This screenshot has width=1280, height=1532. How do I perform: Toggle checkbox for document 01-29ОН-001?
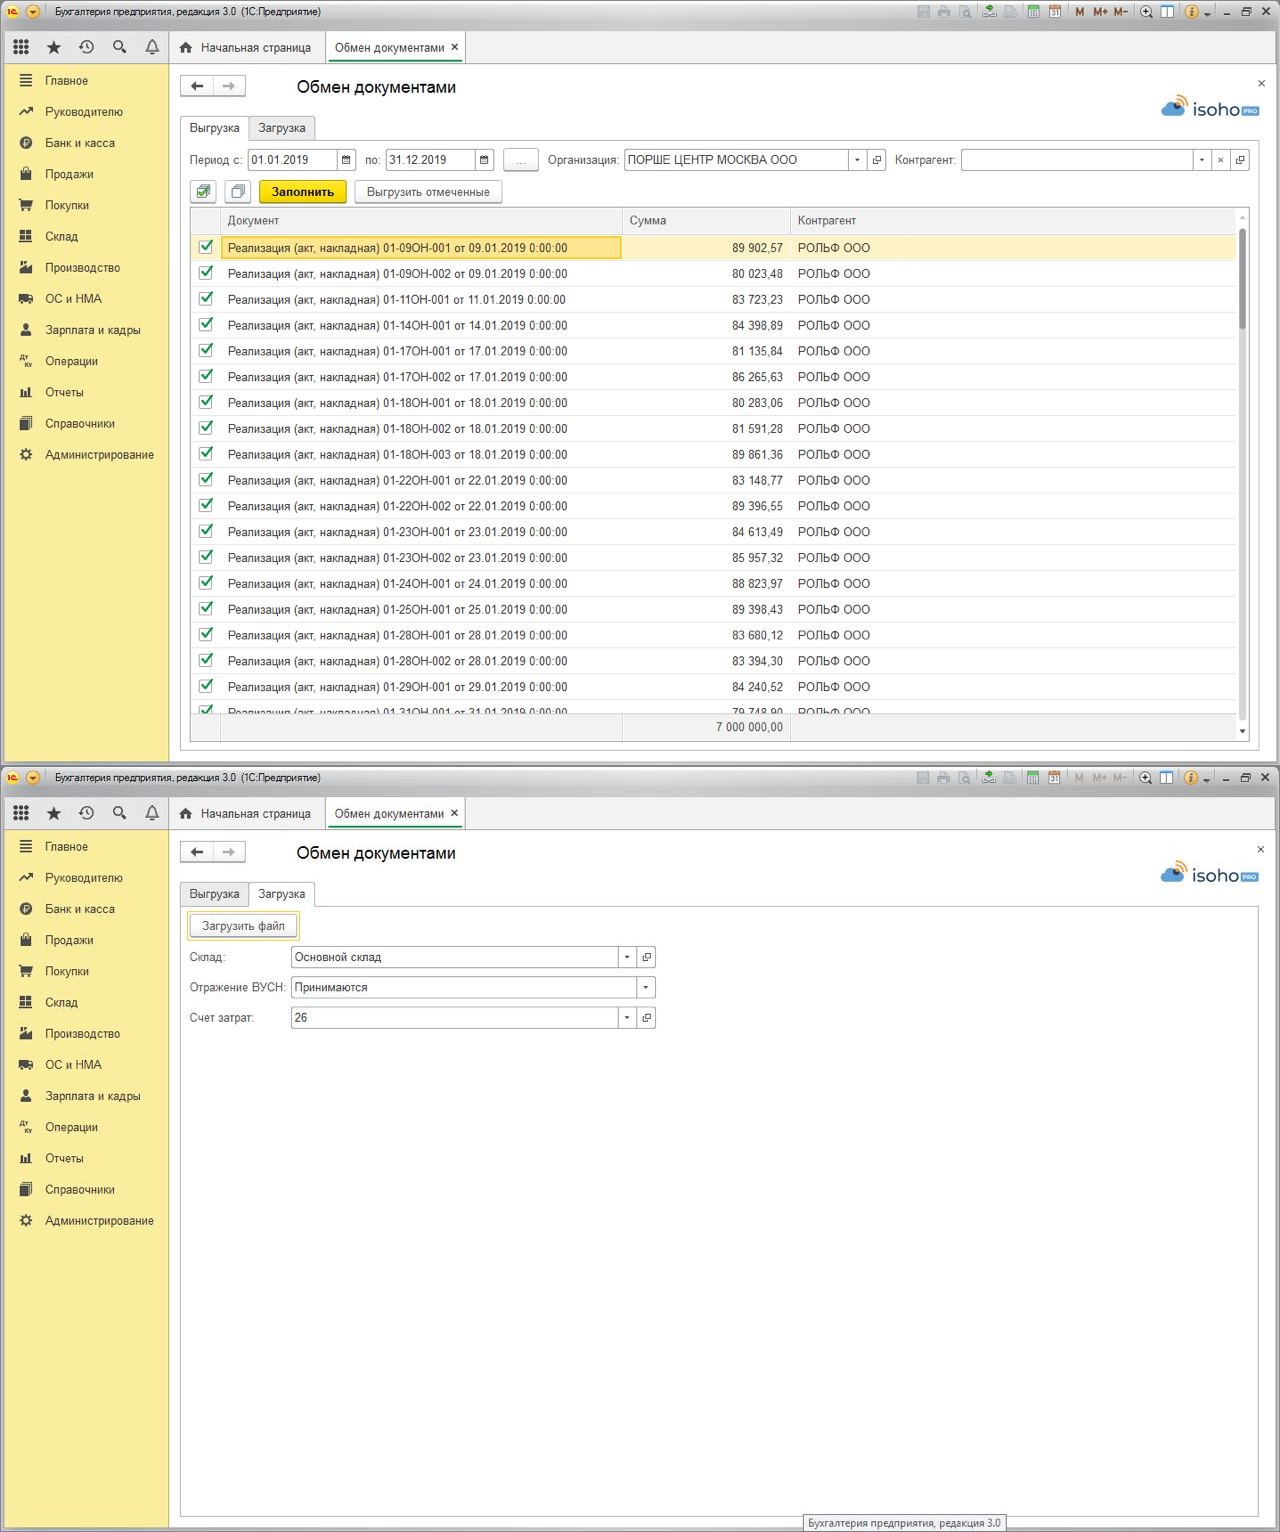(x=206, y=686)
